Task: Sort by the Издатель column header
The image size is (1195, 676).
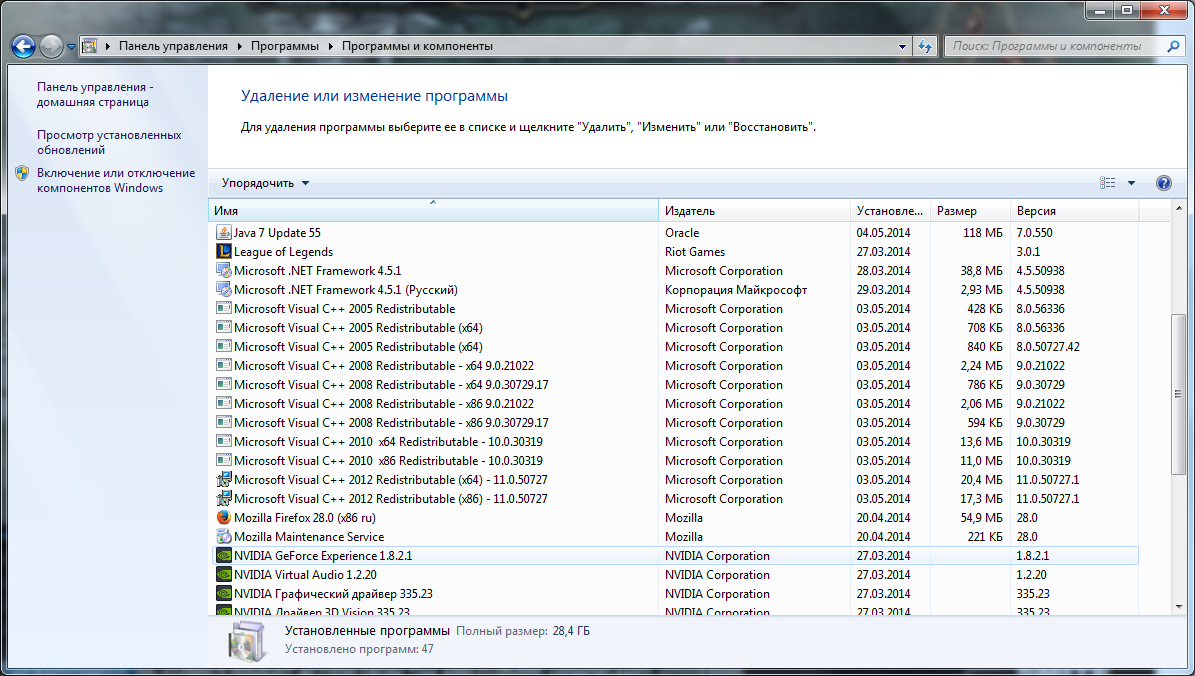Action: tap(754, 210)
